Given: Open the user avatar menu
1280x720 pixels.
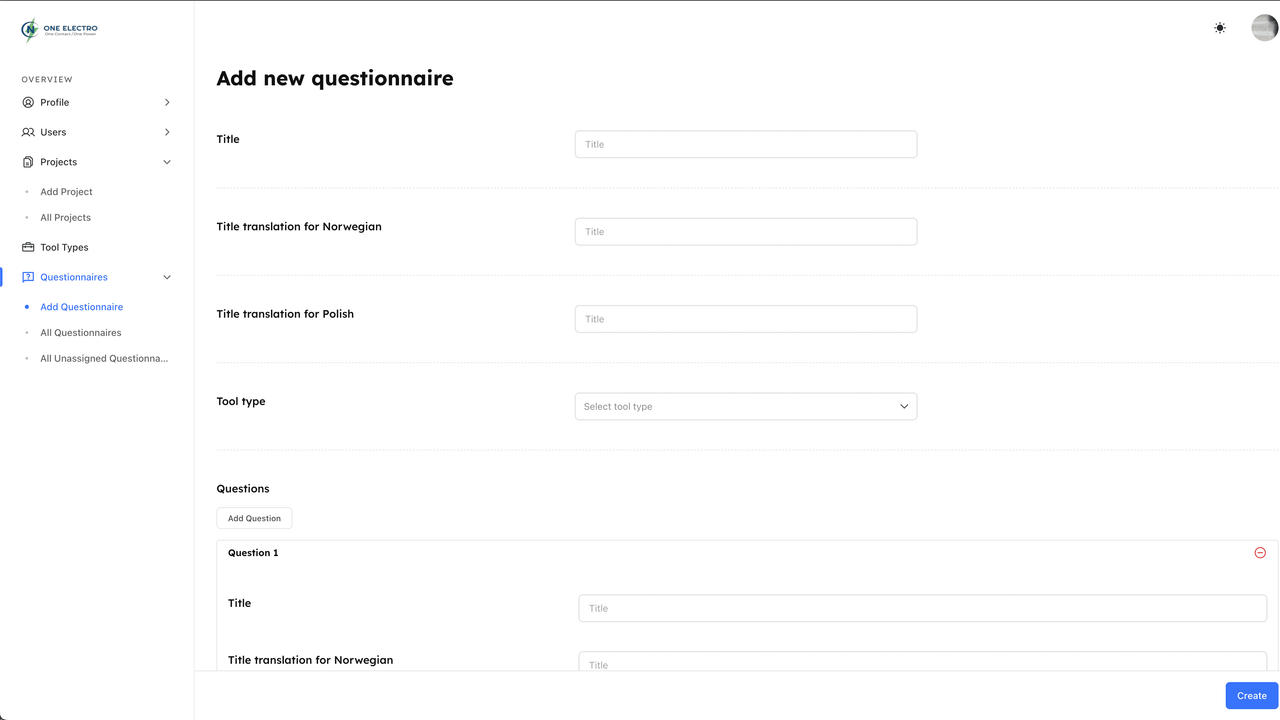Looking at the screenshot, I should [x=1264, y=28].
